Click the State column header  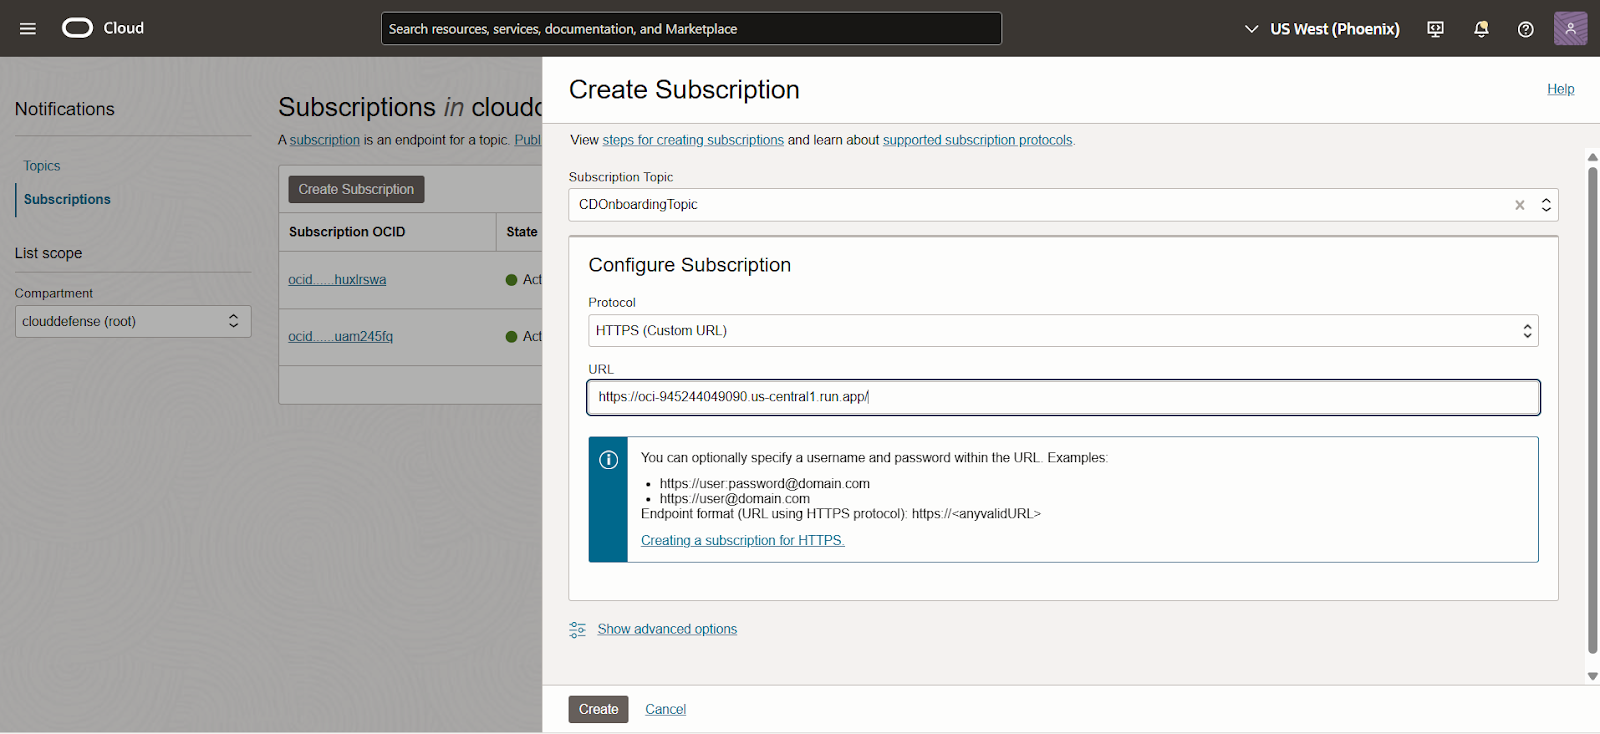[x=521, y=232]
